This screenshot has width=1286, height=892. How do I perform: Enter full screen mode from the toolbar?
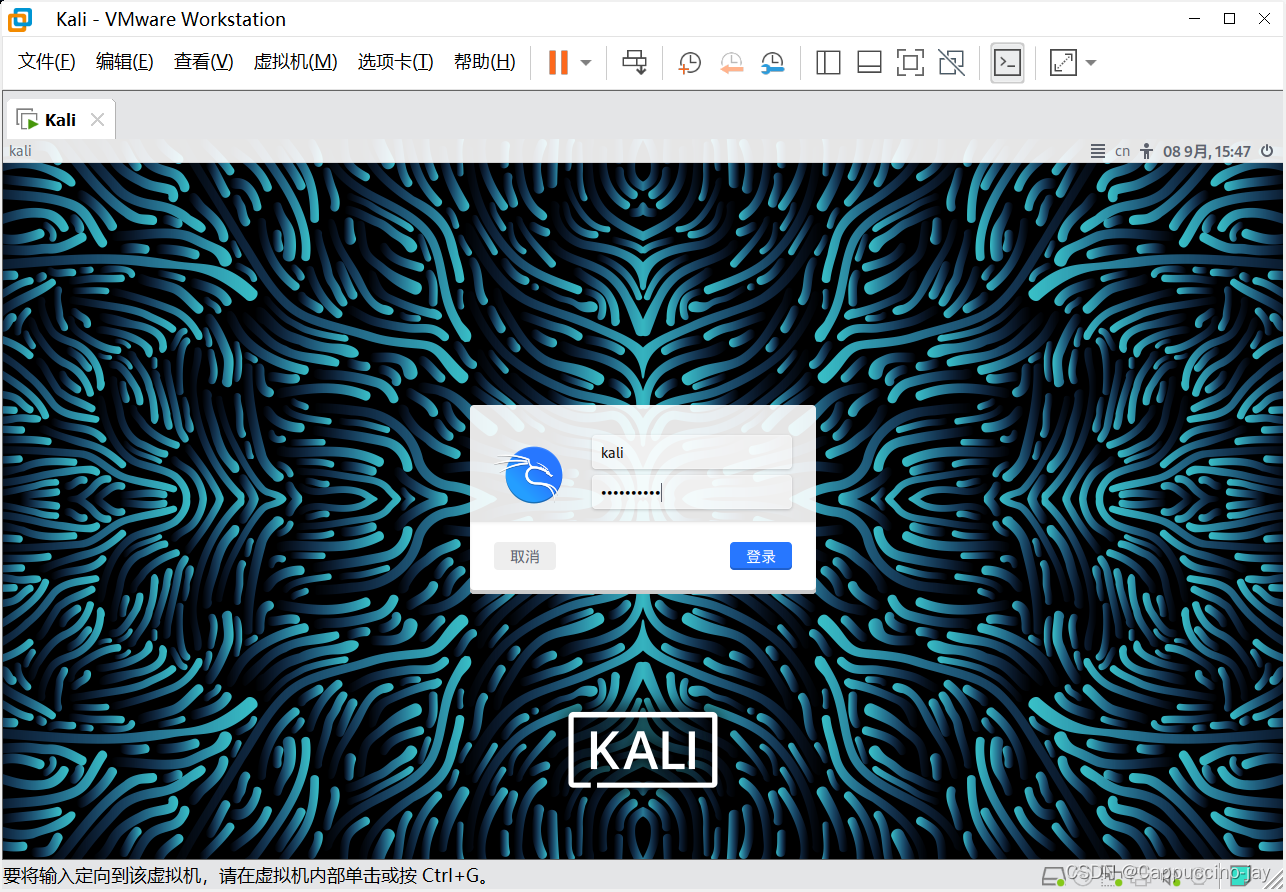pyautogui.click(x=910, y=63)
